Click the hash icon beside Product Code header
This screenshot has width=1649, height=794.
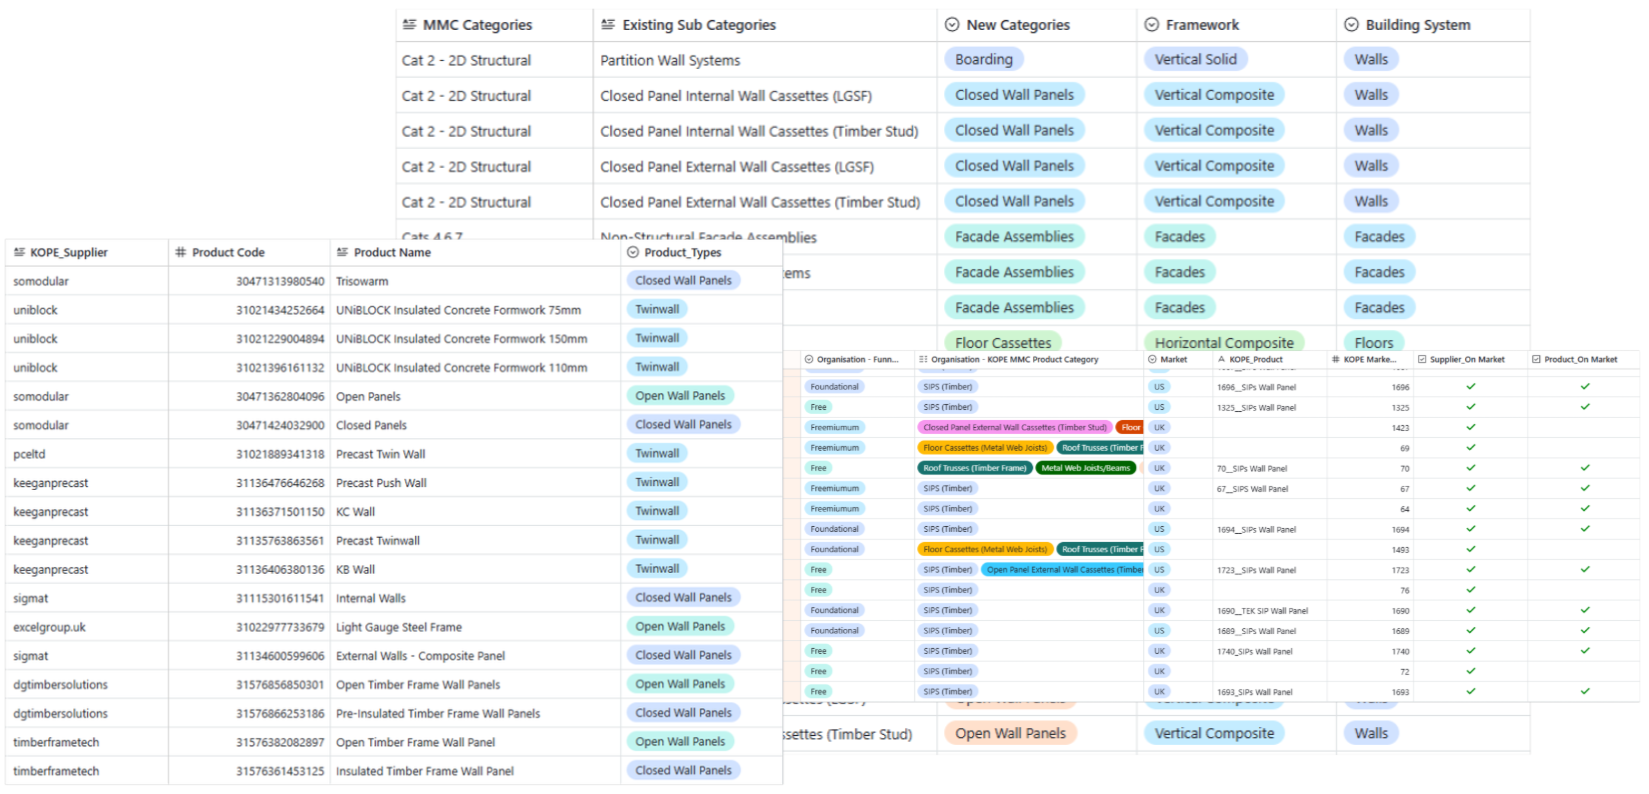coord(181,253)
